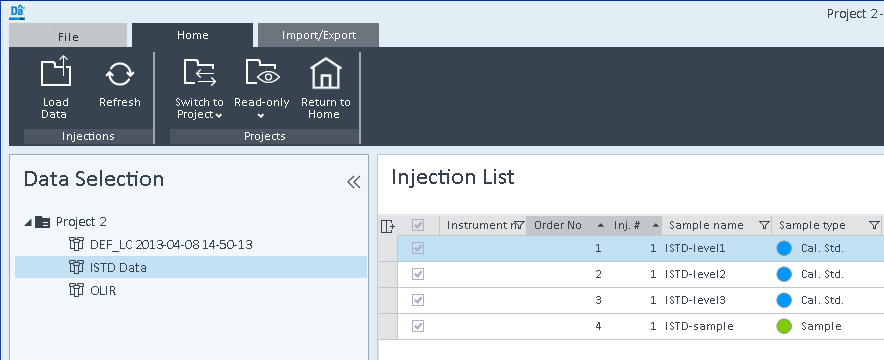The image size is (884, 360).
Task: Toggle the ISTD-sample row checkbox
Action: click(418, 326)
